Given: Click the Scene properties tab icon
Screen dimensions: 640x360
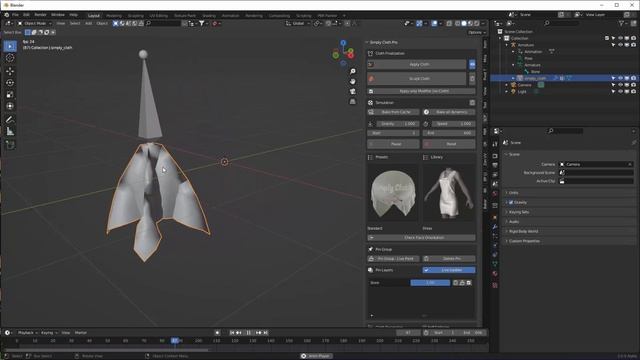Looking at the screenshot, I should tap(495, 184).
